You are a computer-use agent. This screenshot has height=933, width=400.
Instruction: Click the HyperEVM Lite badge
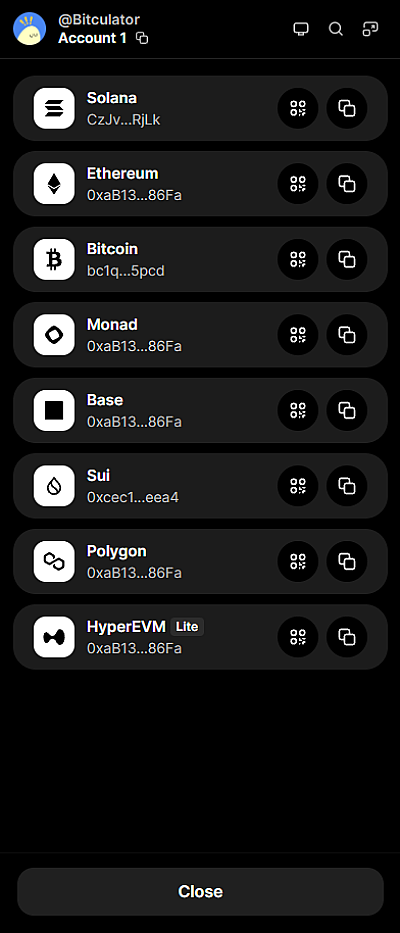point(187,627)
